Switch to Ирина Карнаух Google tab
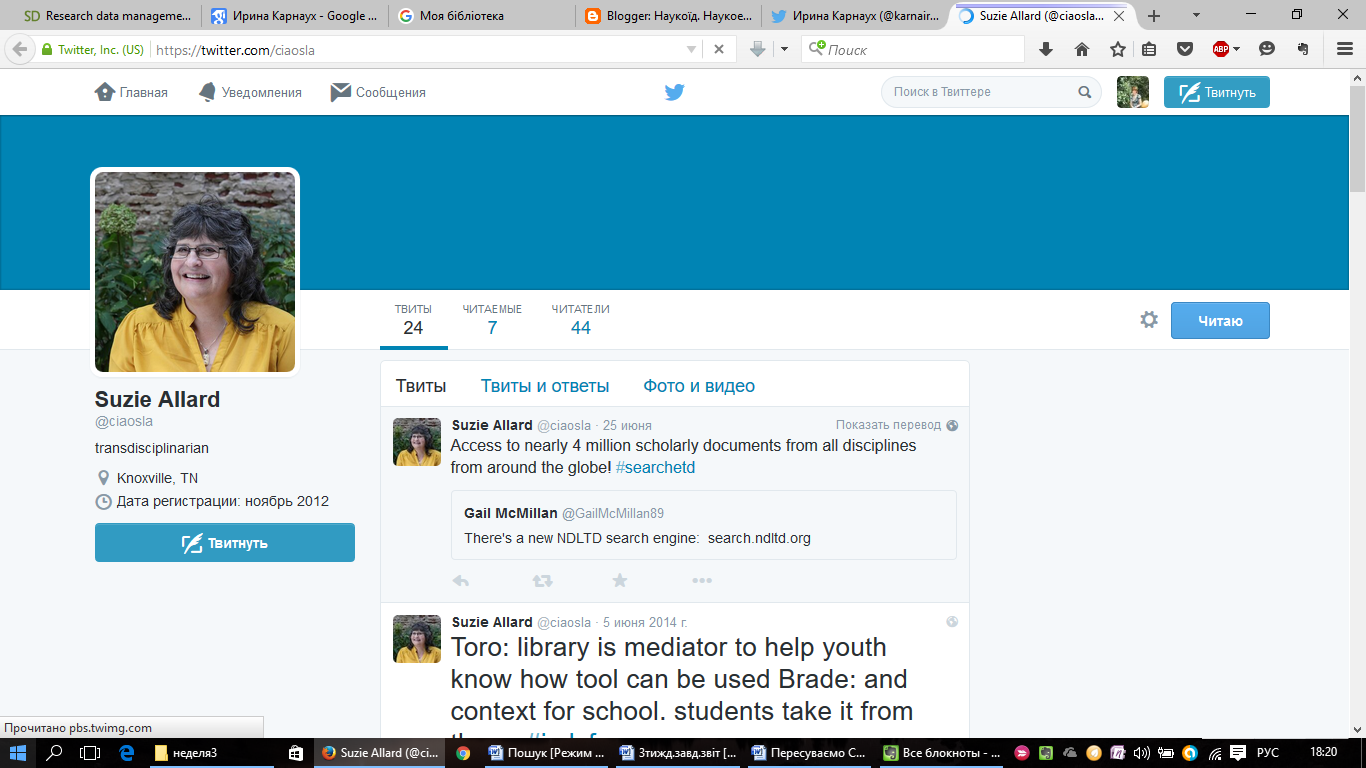This screenshot has height=768, width=1366. click(x=294, y=16)
